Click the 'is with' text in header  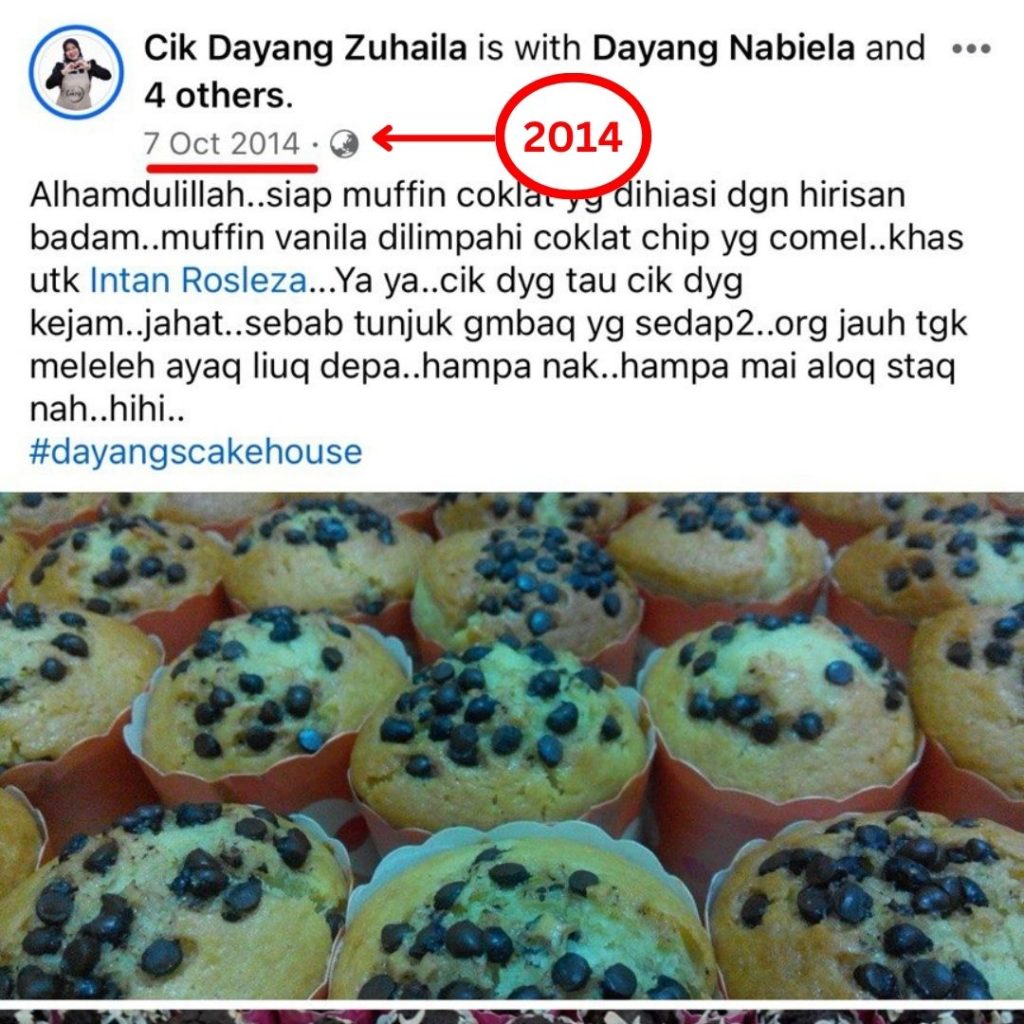pyautogui.click(x=530, y=48)
